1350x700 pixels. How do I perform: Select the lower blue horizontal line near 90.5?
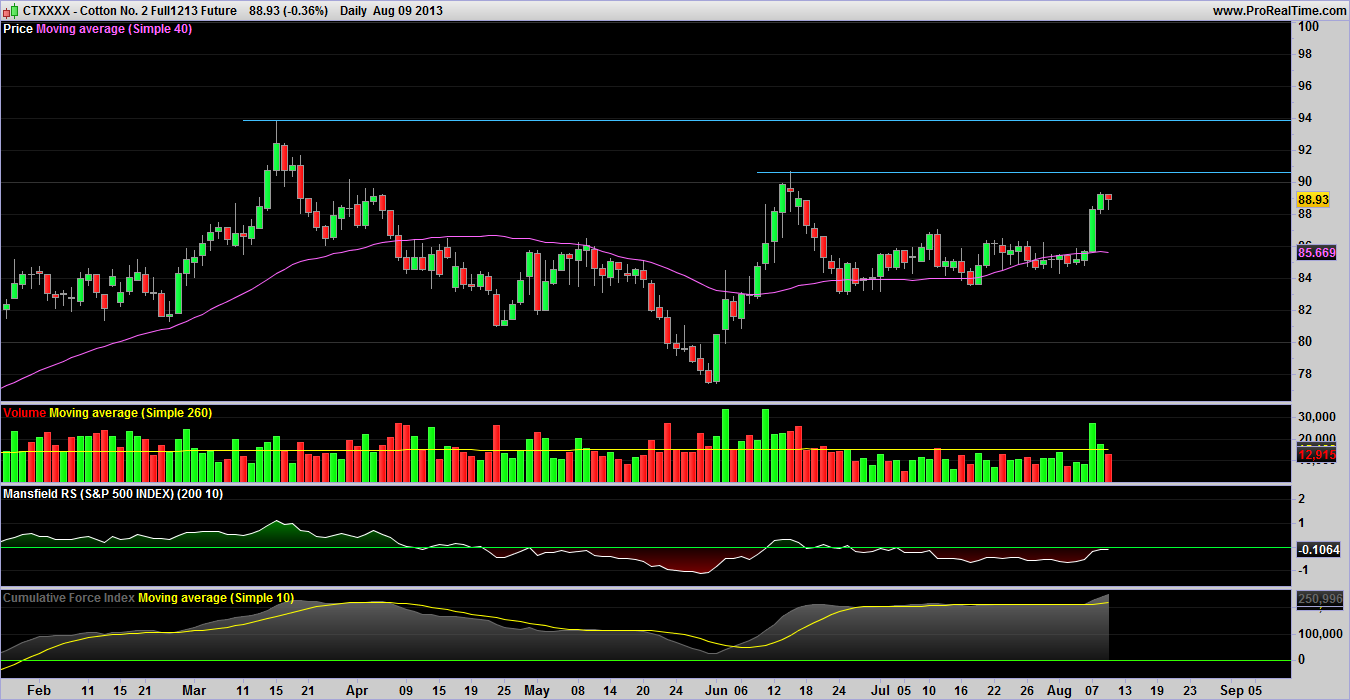pyautogui.click(x=1022, y=173)
